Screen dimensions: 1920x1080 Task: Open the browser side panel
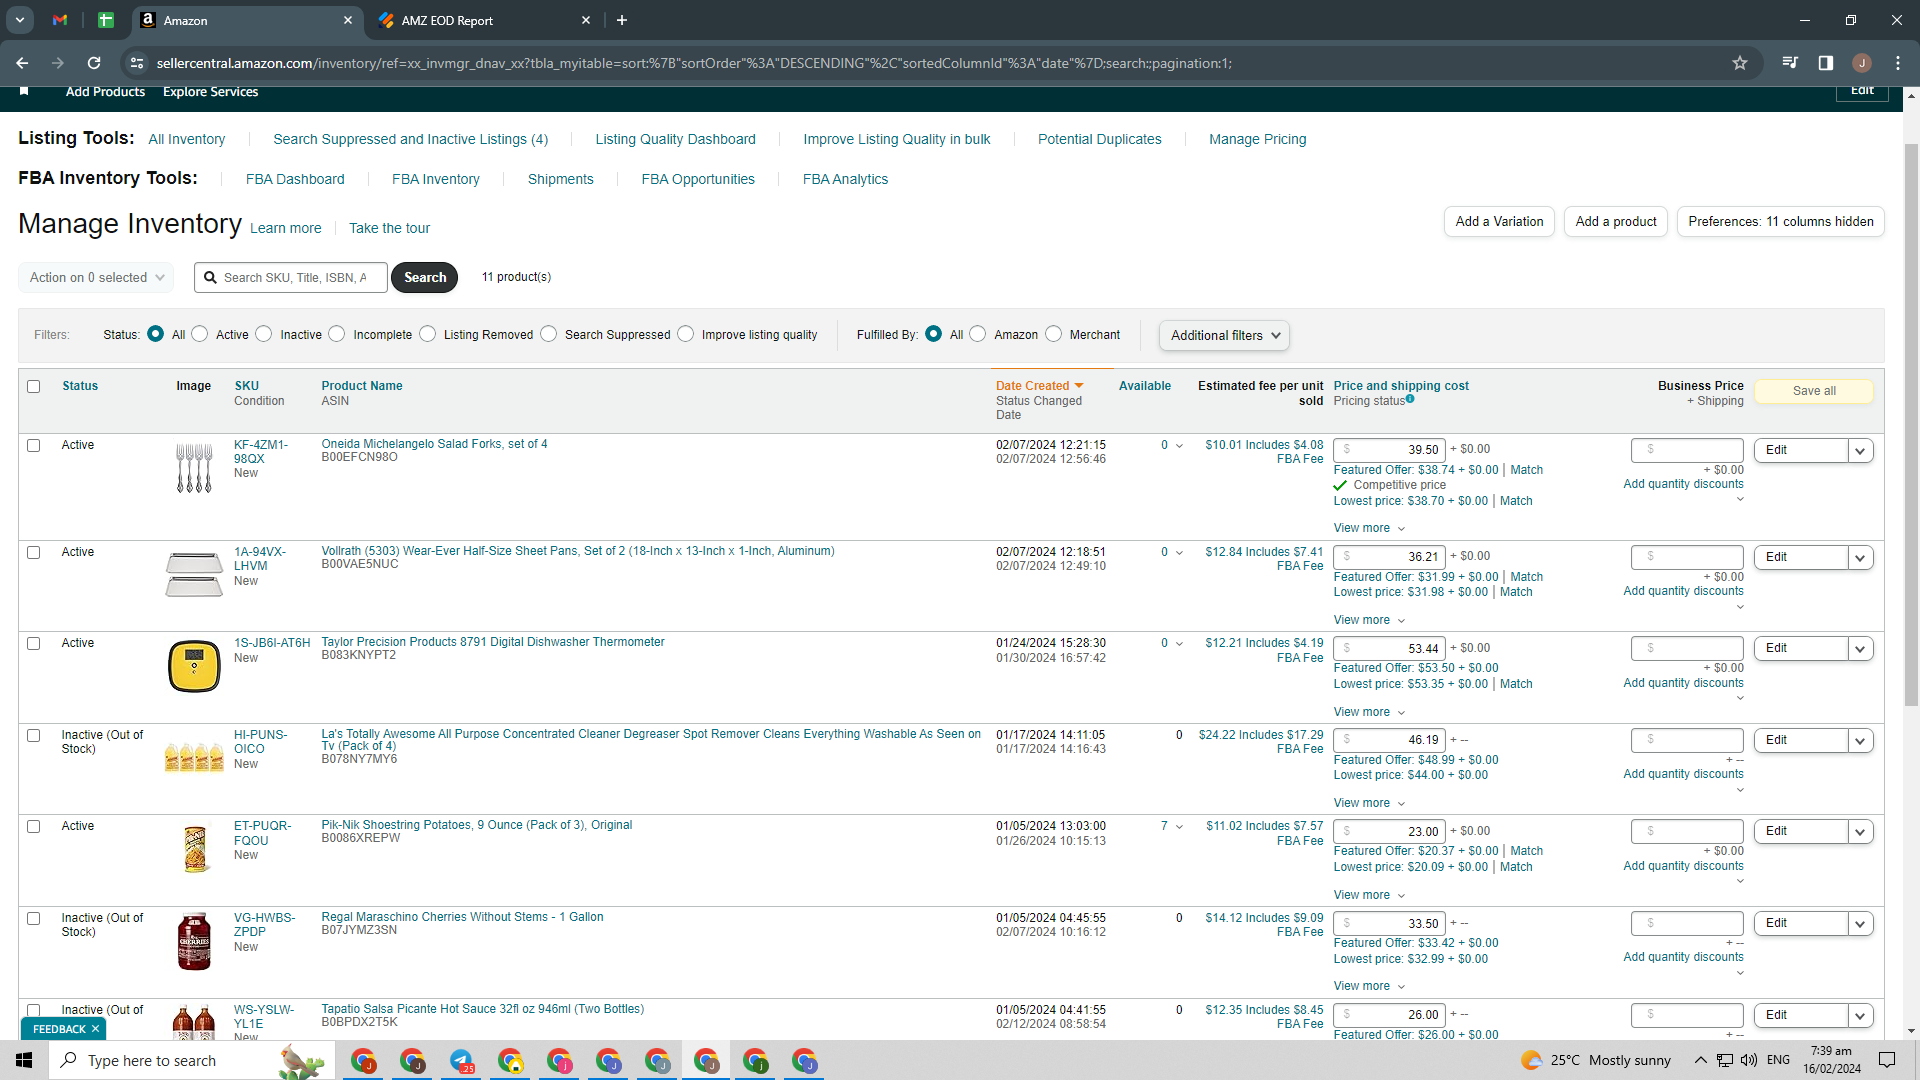coord(1826,63)
